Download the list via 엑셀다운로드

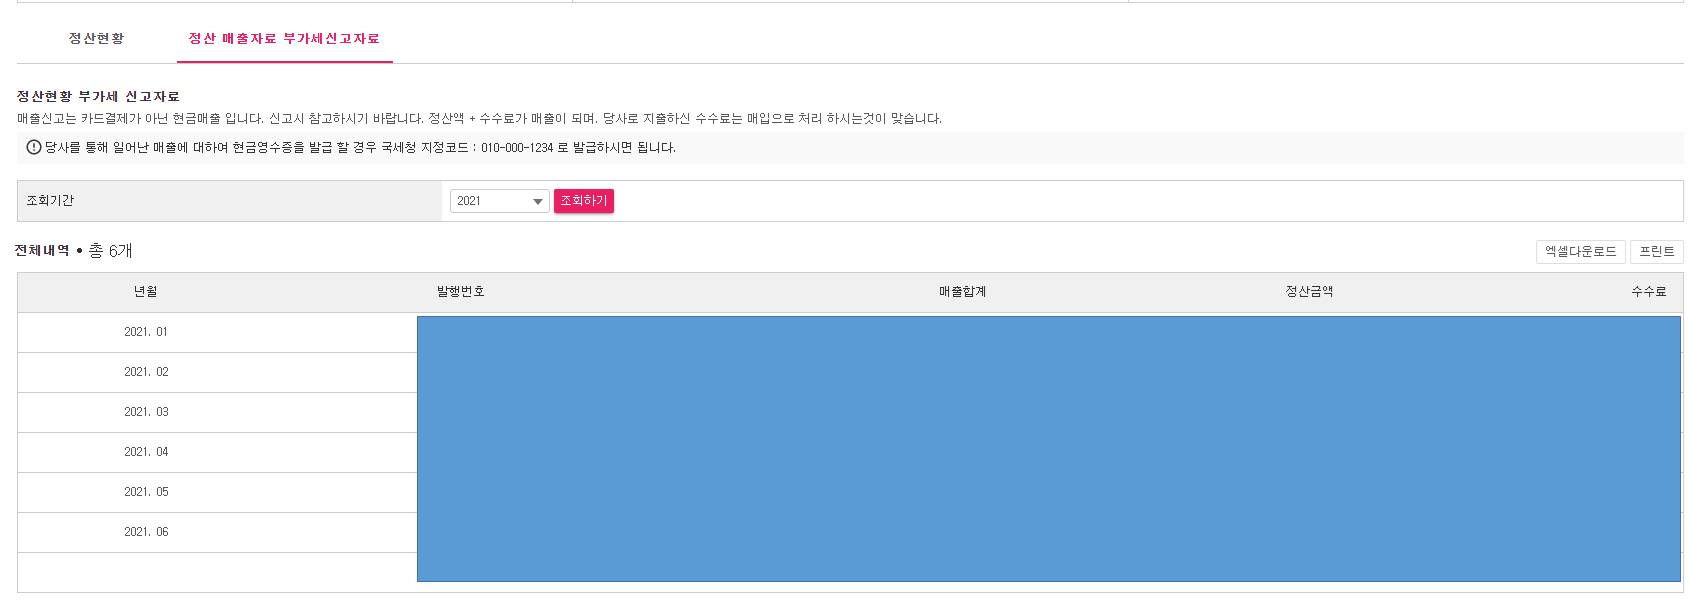pos(1581,252)
